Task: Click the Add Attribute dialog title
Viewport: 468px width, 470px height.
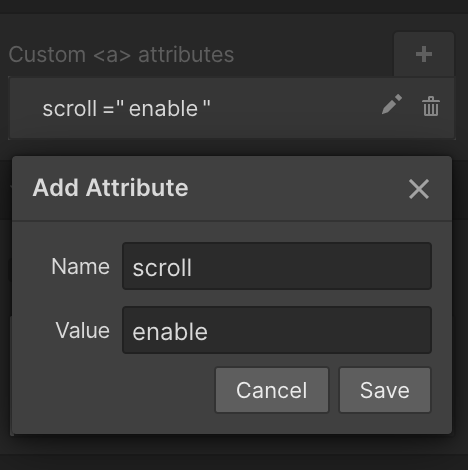Action: point(110,188)
